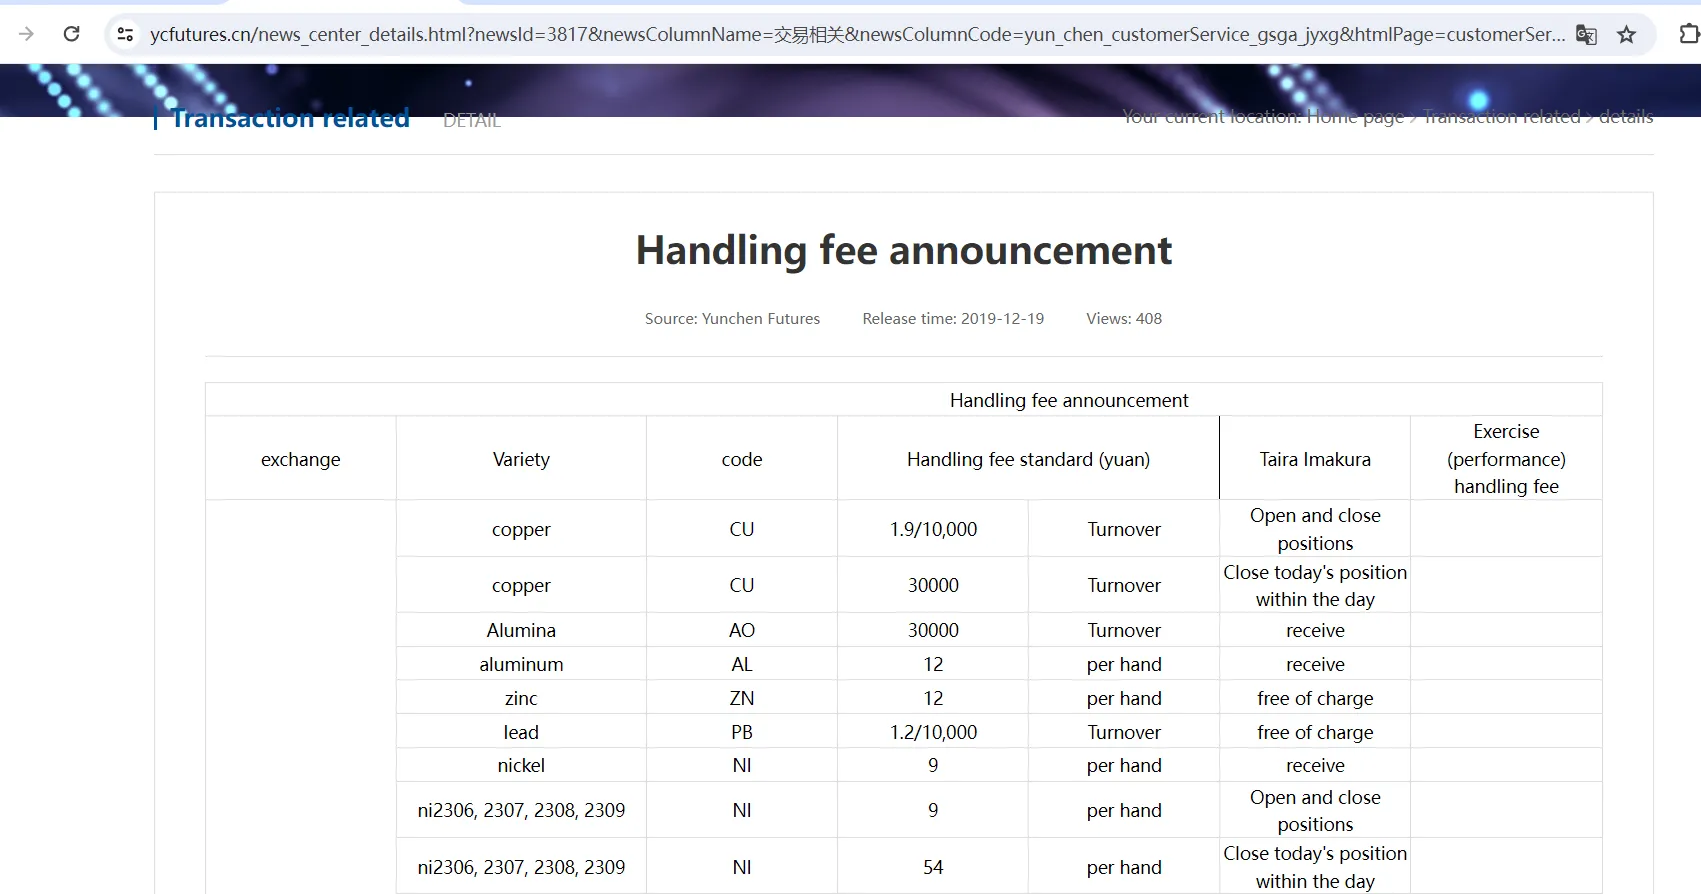Select free of charge in lead row
The image size is (1701, 894).
pos(1315,732)
